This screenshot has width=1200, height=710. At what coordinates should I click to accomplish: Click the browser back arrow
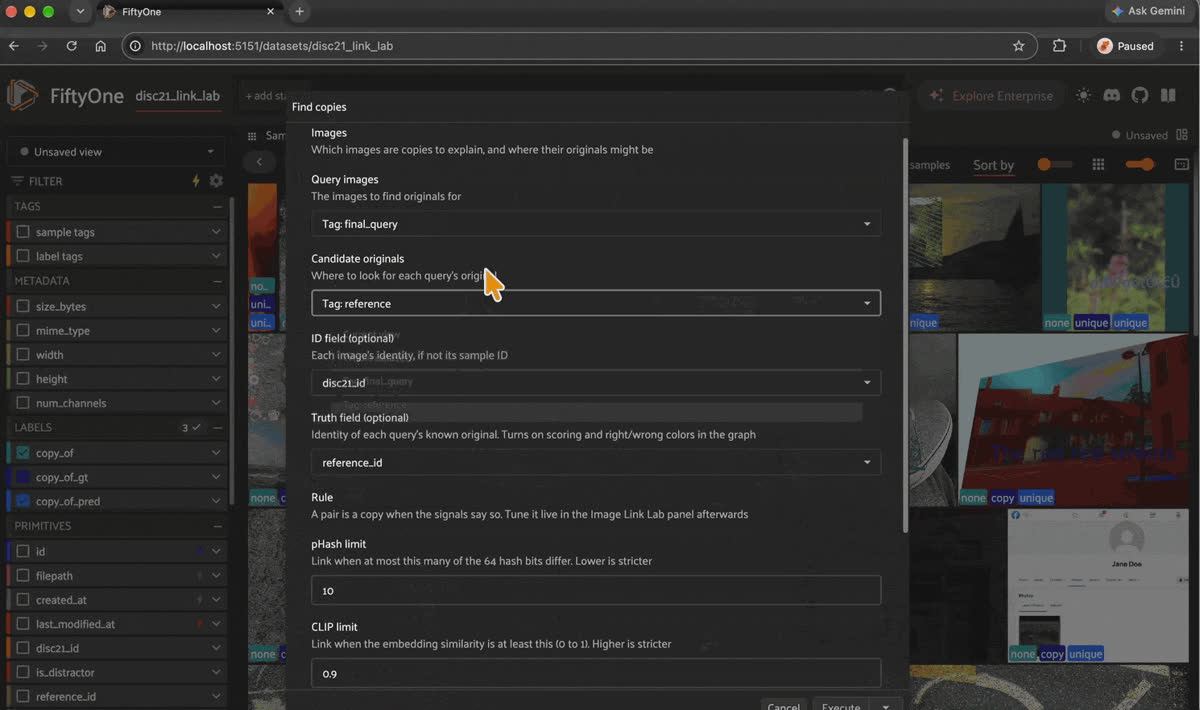click(x=13, y=46)
